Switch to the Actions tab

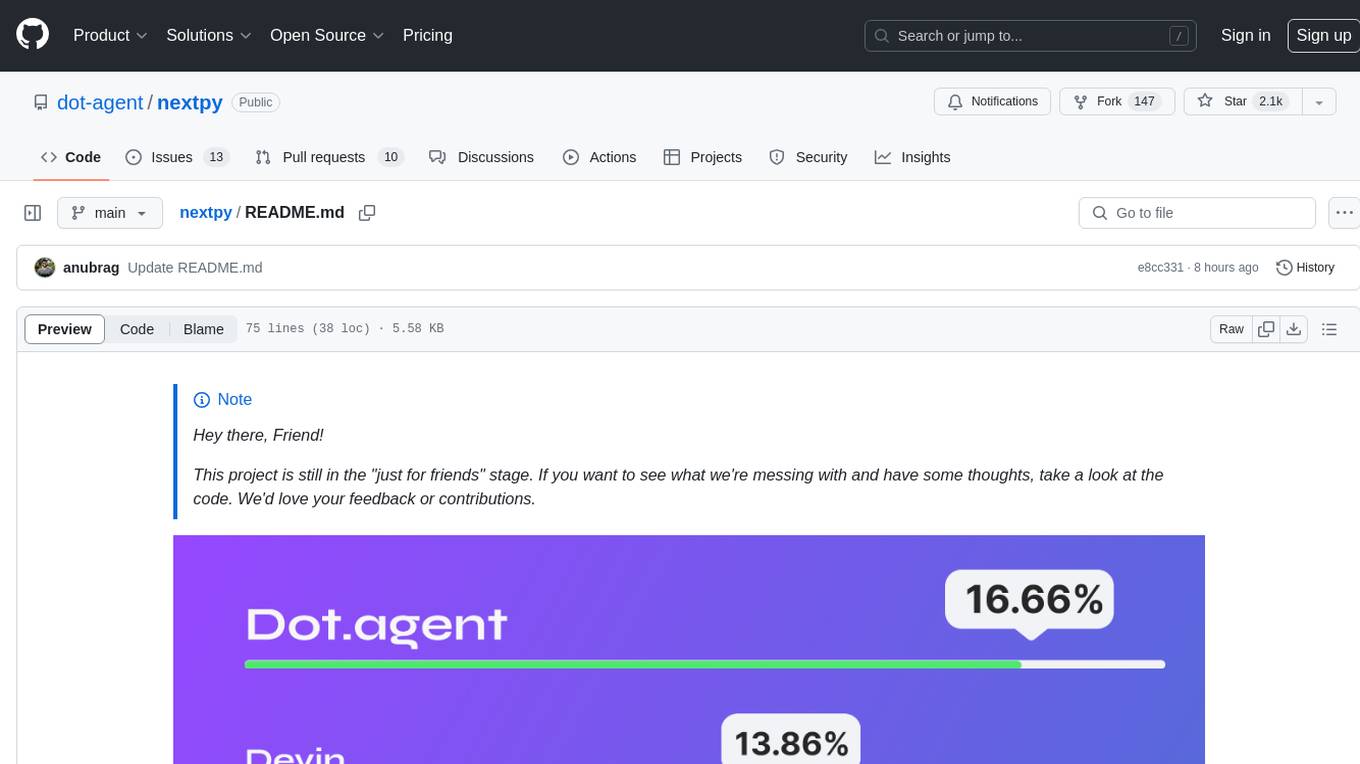(600, 157)
